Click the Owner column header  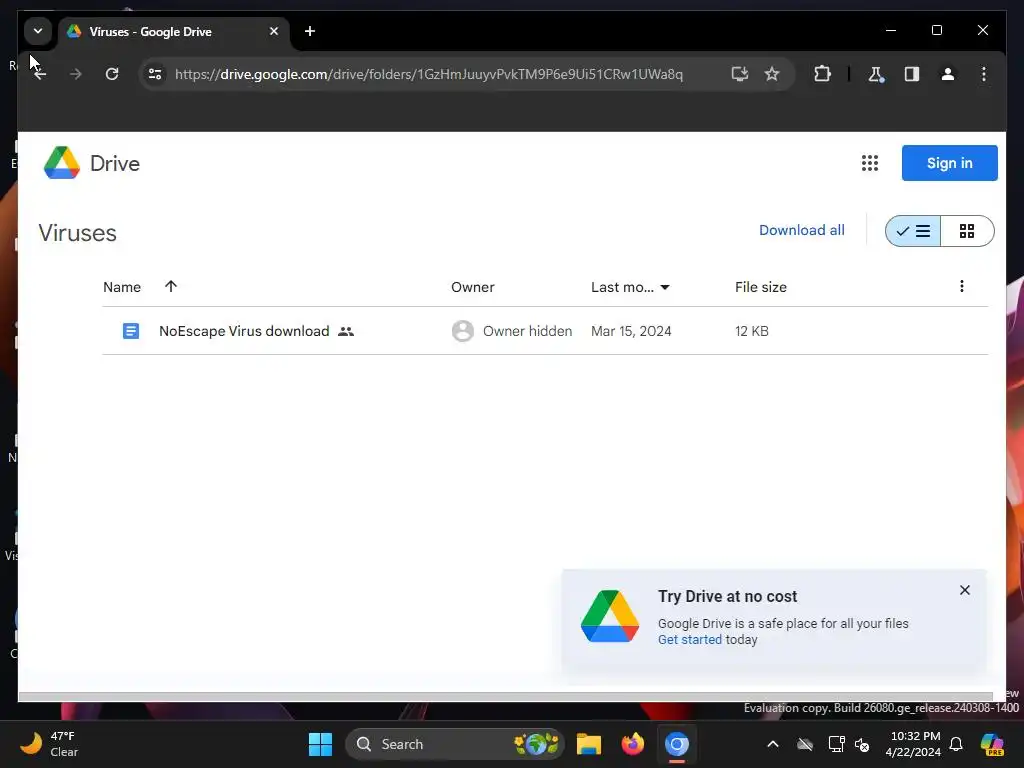pos(472,287)
